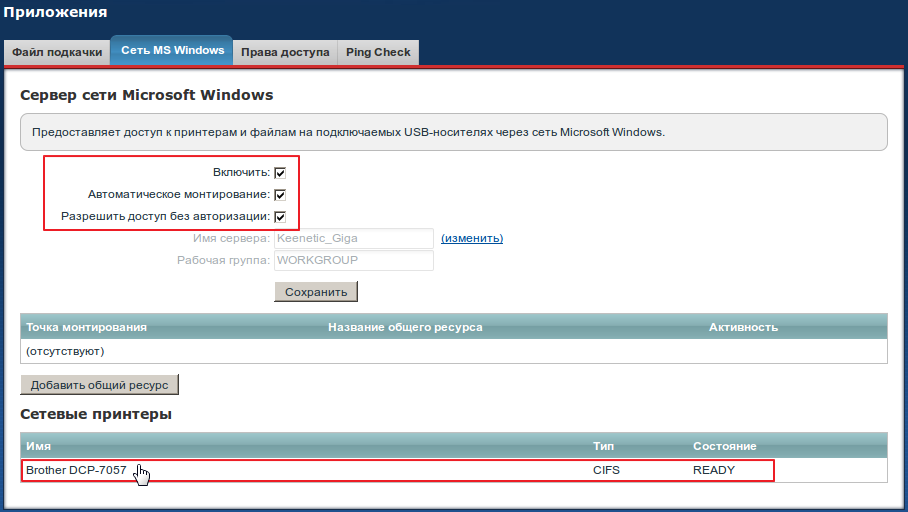Image resolution: width=908 pixels, height=512 pixels.
Task: Click the Название общего ресурса column header
Action: coord(405,327)
